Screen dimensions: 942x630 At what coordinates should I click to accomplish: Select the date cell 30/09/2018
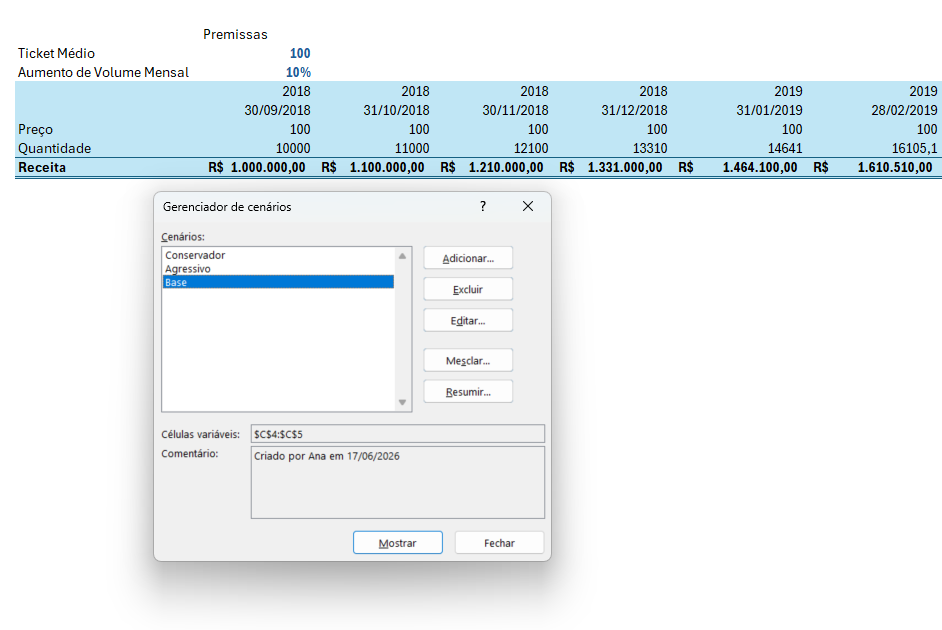tap(278, 110)
